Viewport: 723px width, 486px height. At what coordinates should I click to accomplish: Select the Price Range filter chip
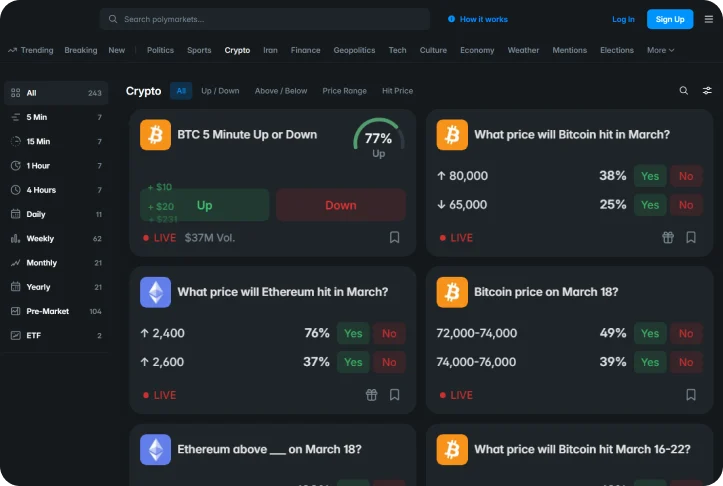point(344,91)
